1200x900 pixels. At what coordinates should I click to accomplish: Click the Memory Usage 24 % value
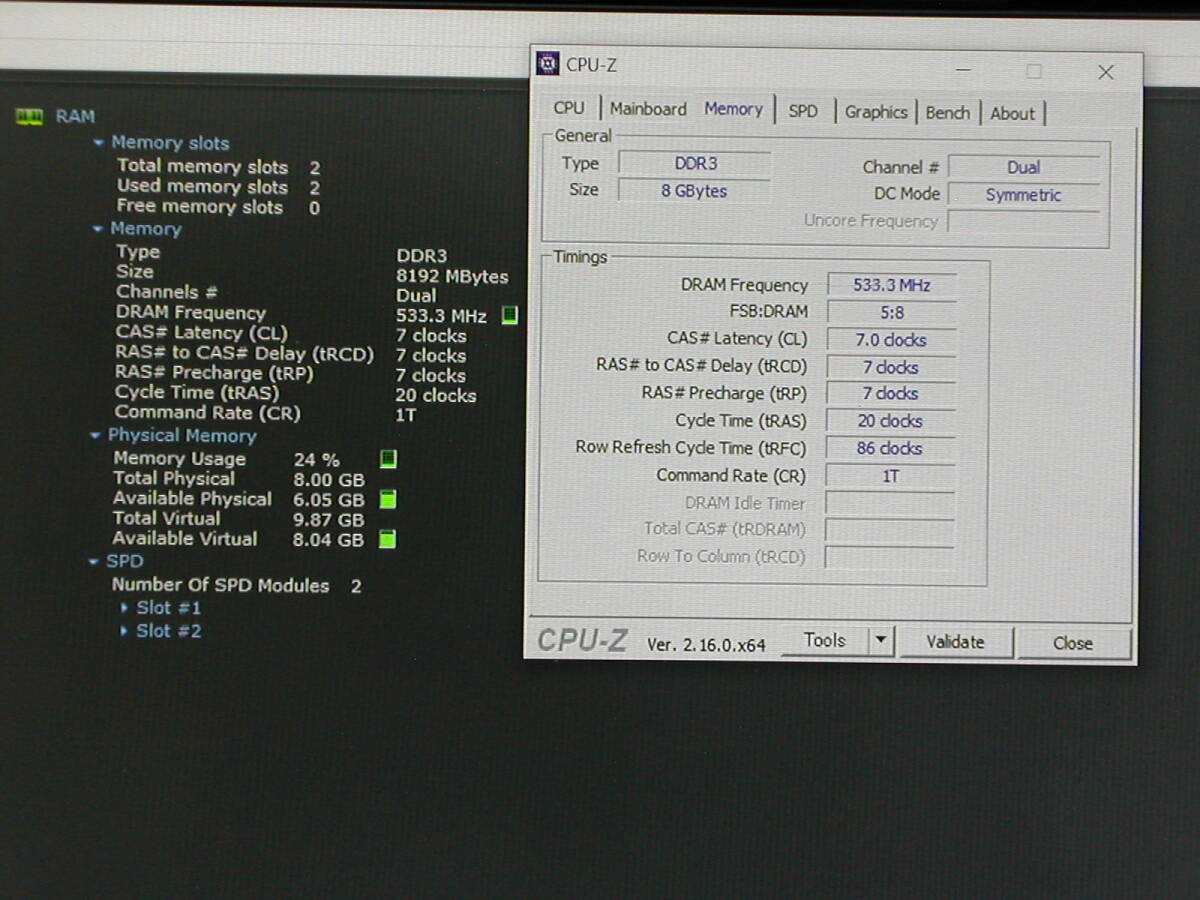316,460
